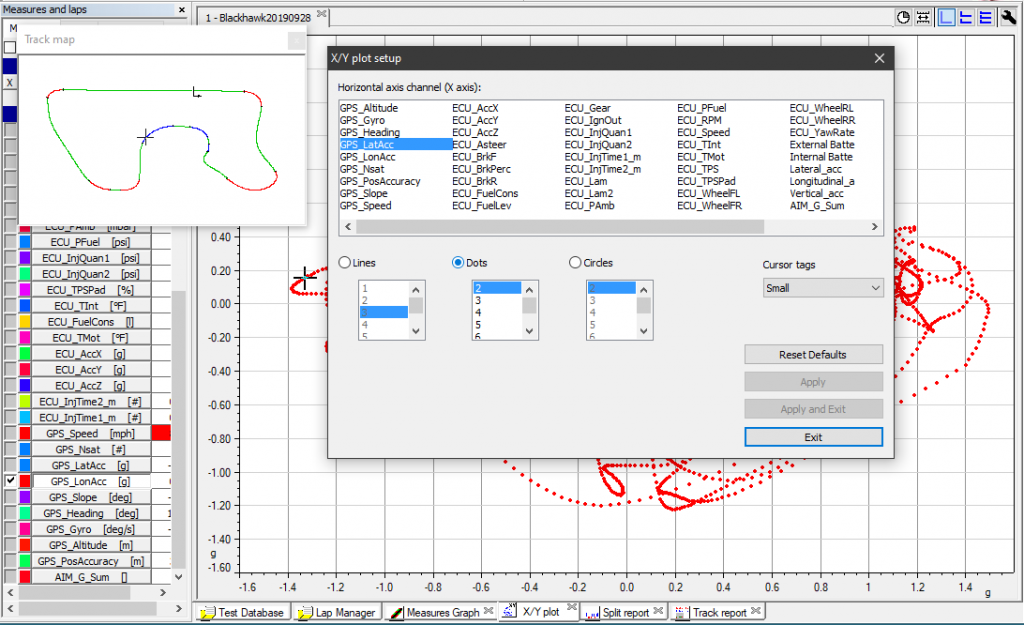Select the three-line blue plot layout icon
The height and width of the screenshot is (625, 1024).
tap(985, 17)
